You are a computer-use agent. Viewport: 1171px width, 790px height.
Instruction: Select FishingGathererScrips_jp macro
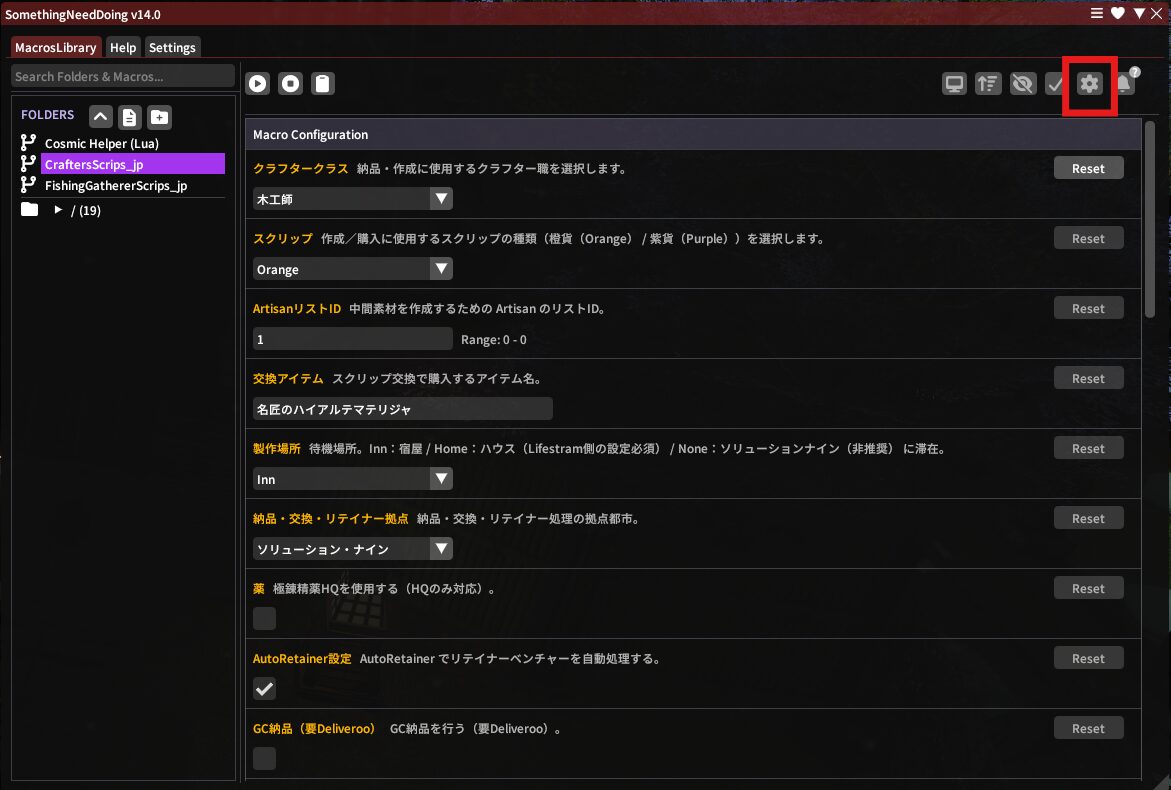pos(115,185)
